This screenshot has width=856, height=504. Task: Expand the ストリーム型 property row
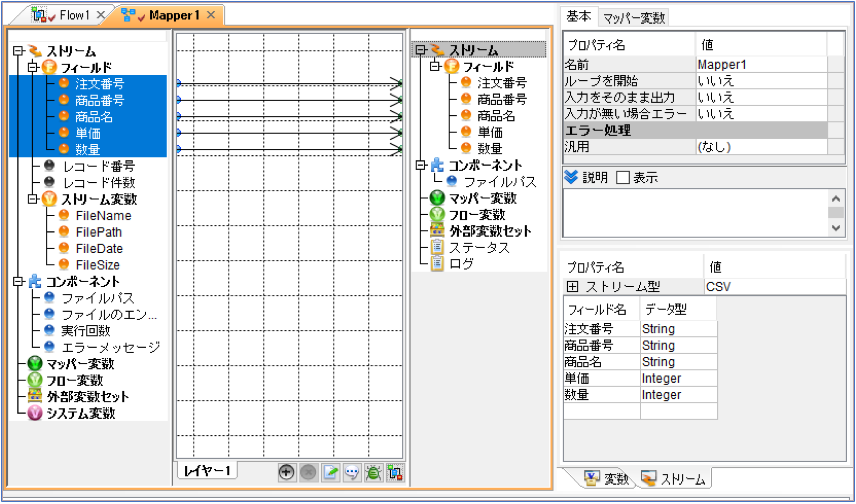(x=572, y=287)
